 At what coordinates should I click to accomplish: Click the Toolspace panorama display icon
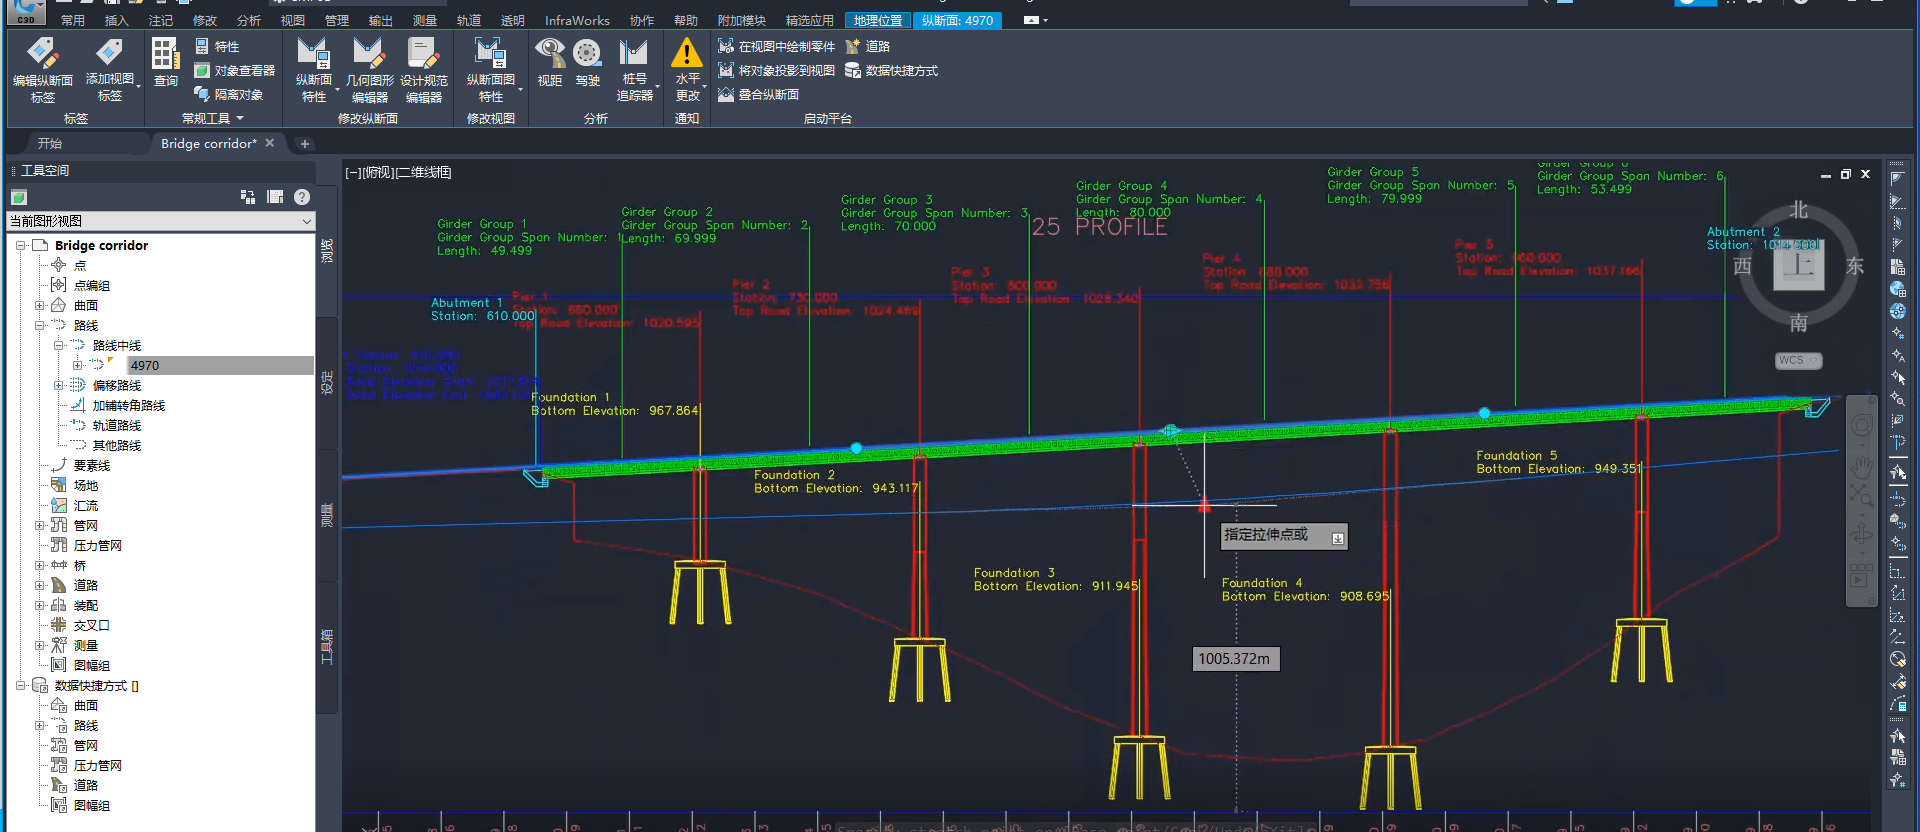[275, 197]
